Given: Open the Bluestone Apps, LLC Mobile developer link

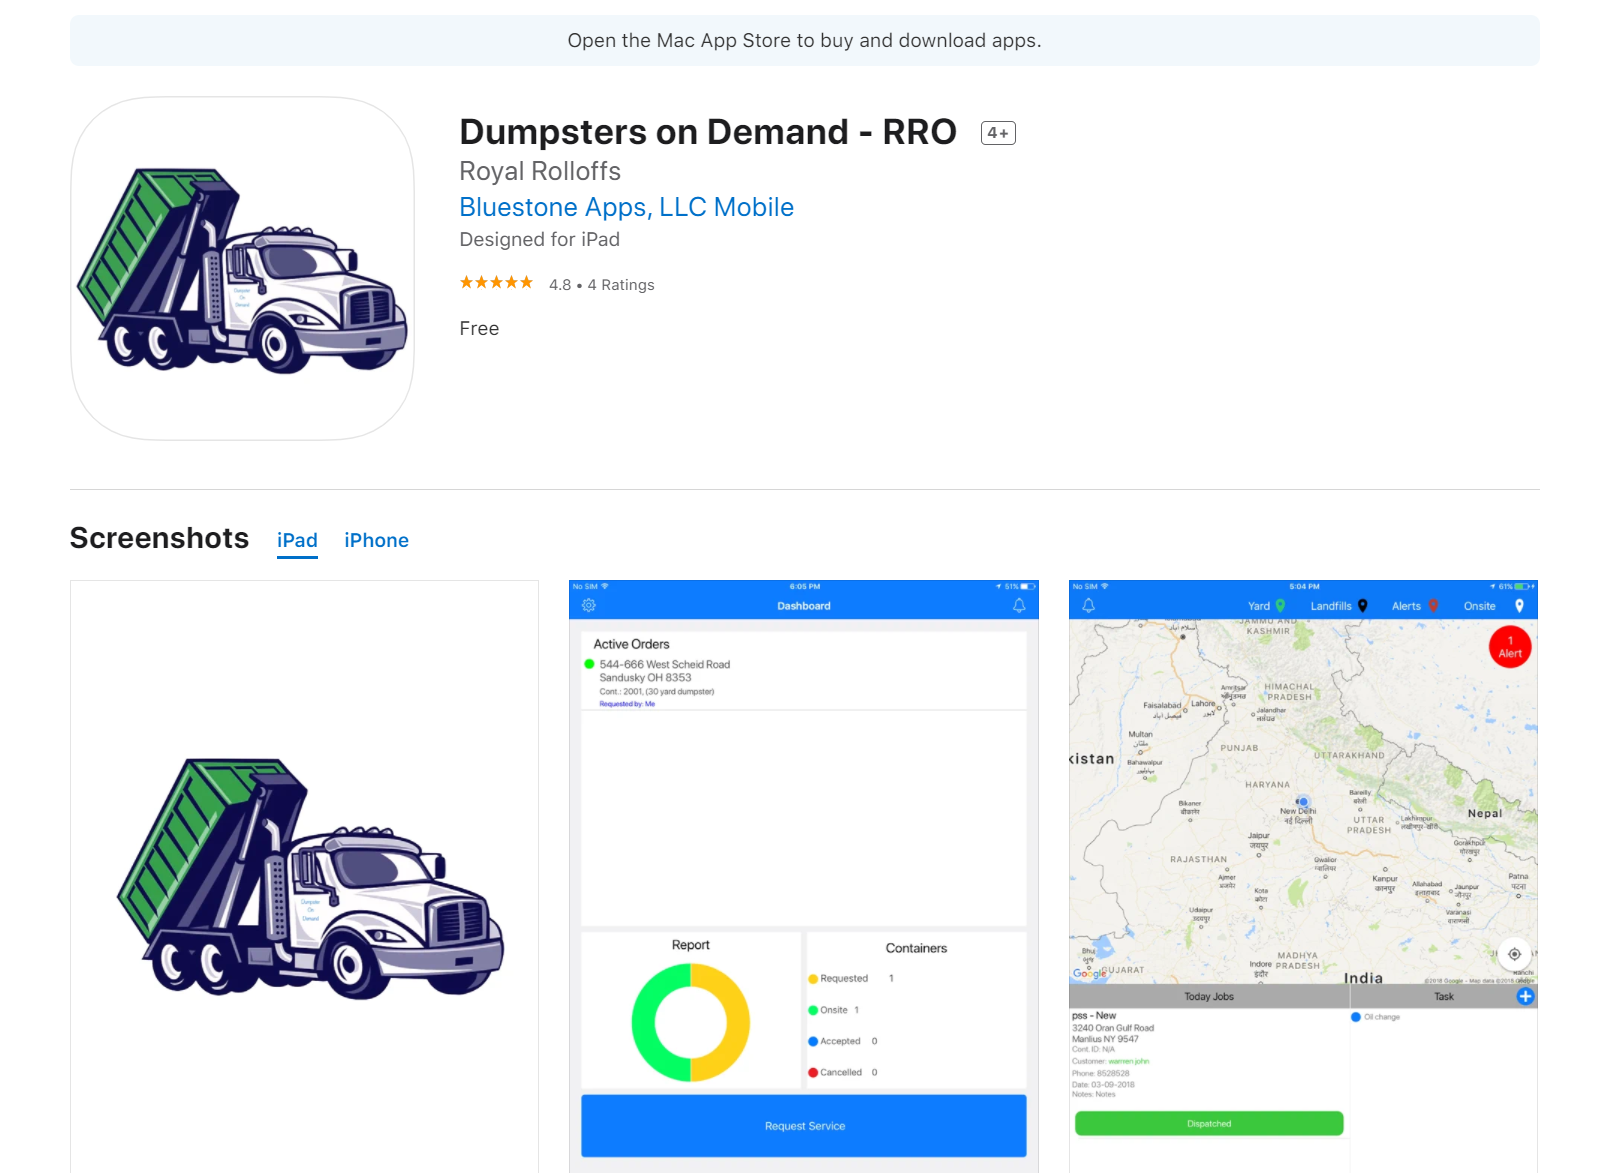Looking at the screenshot, I should (x=626, y=207).
